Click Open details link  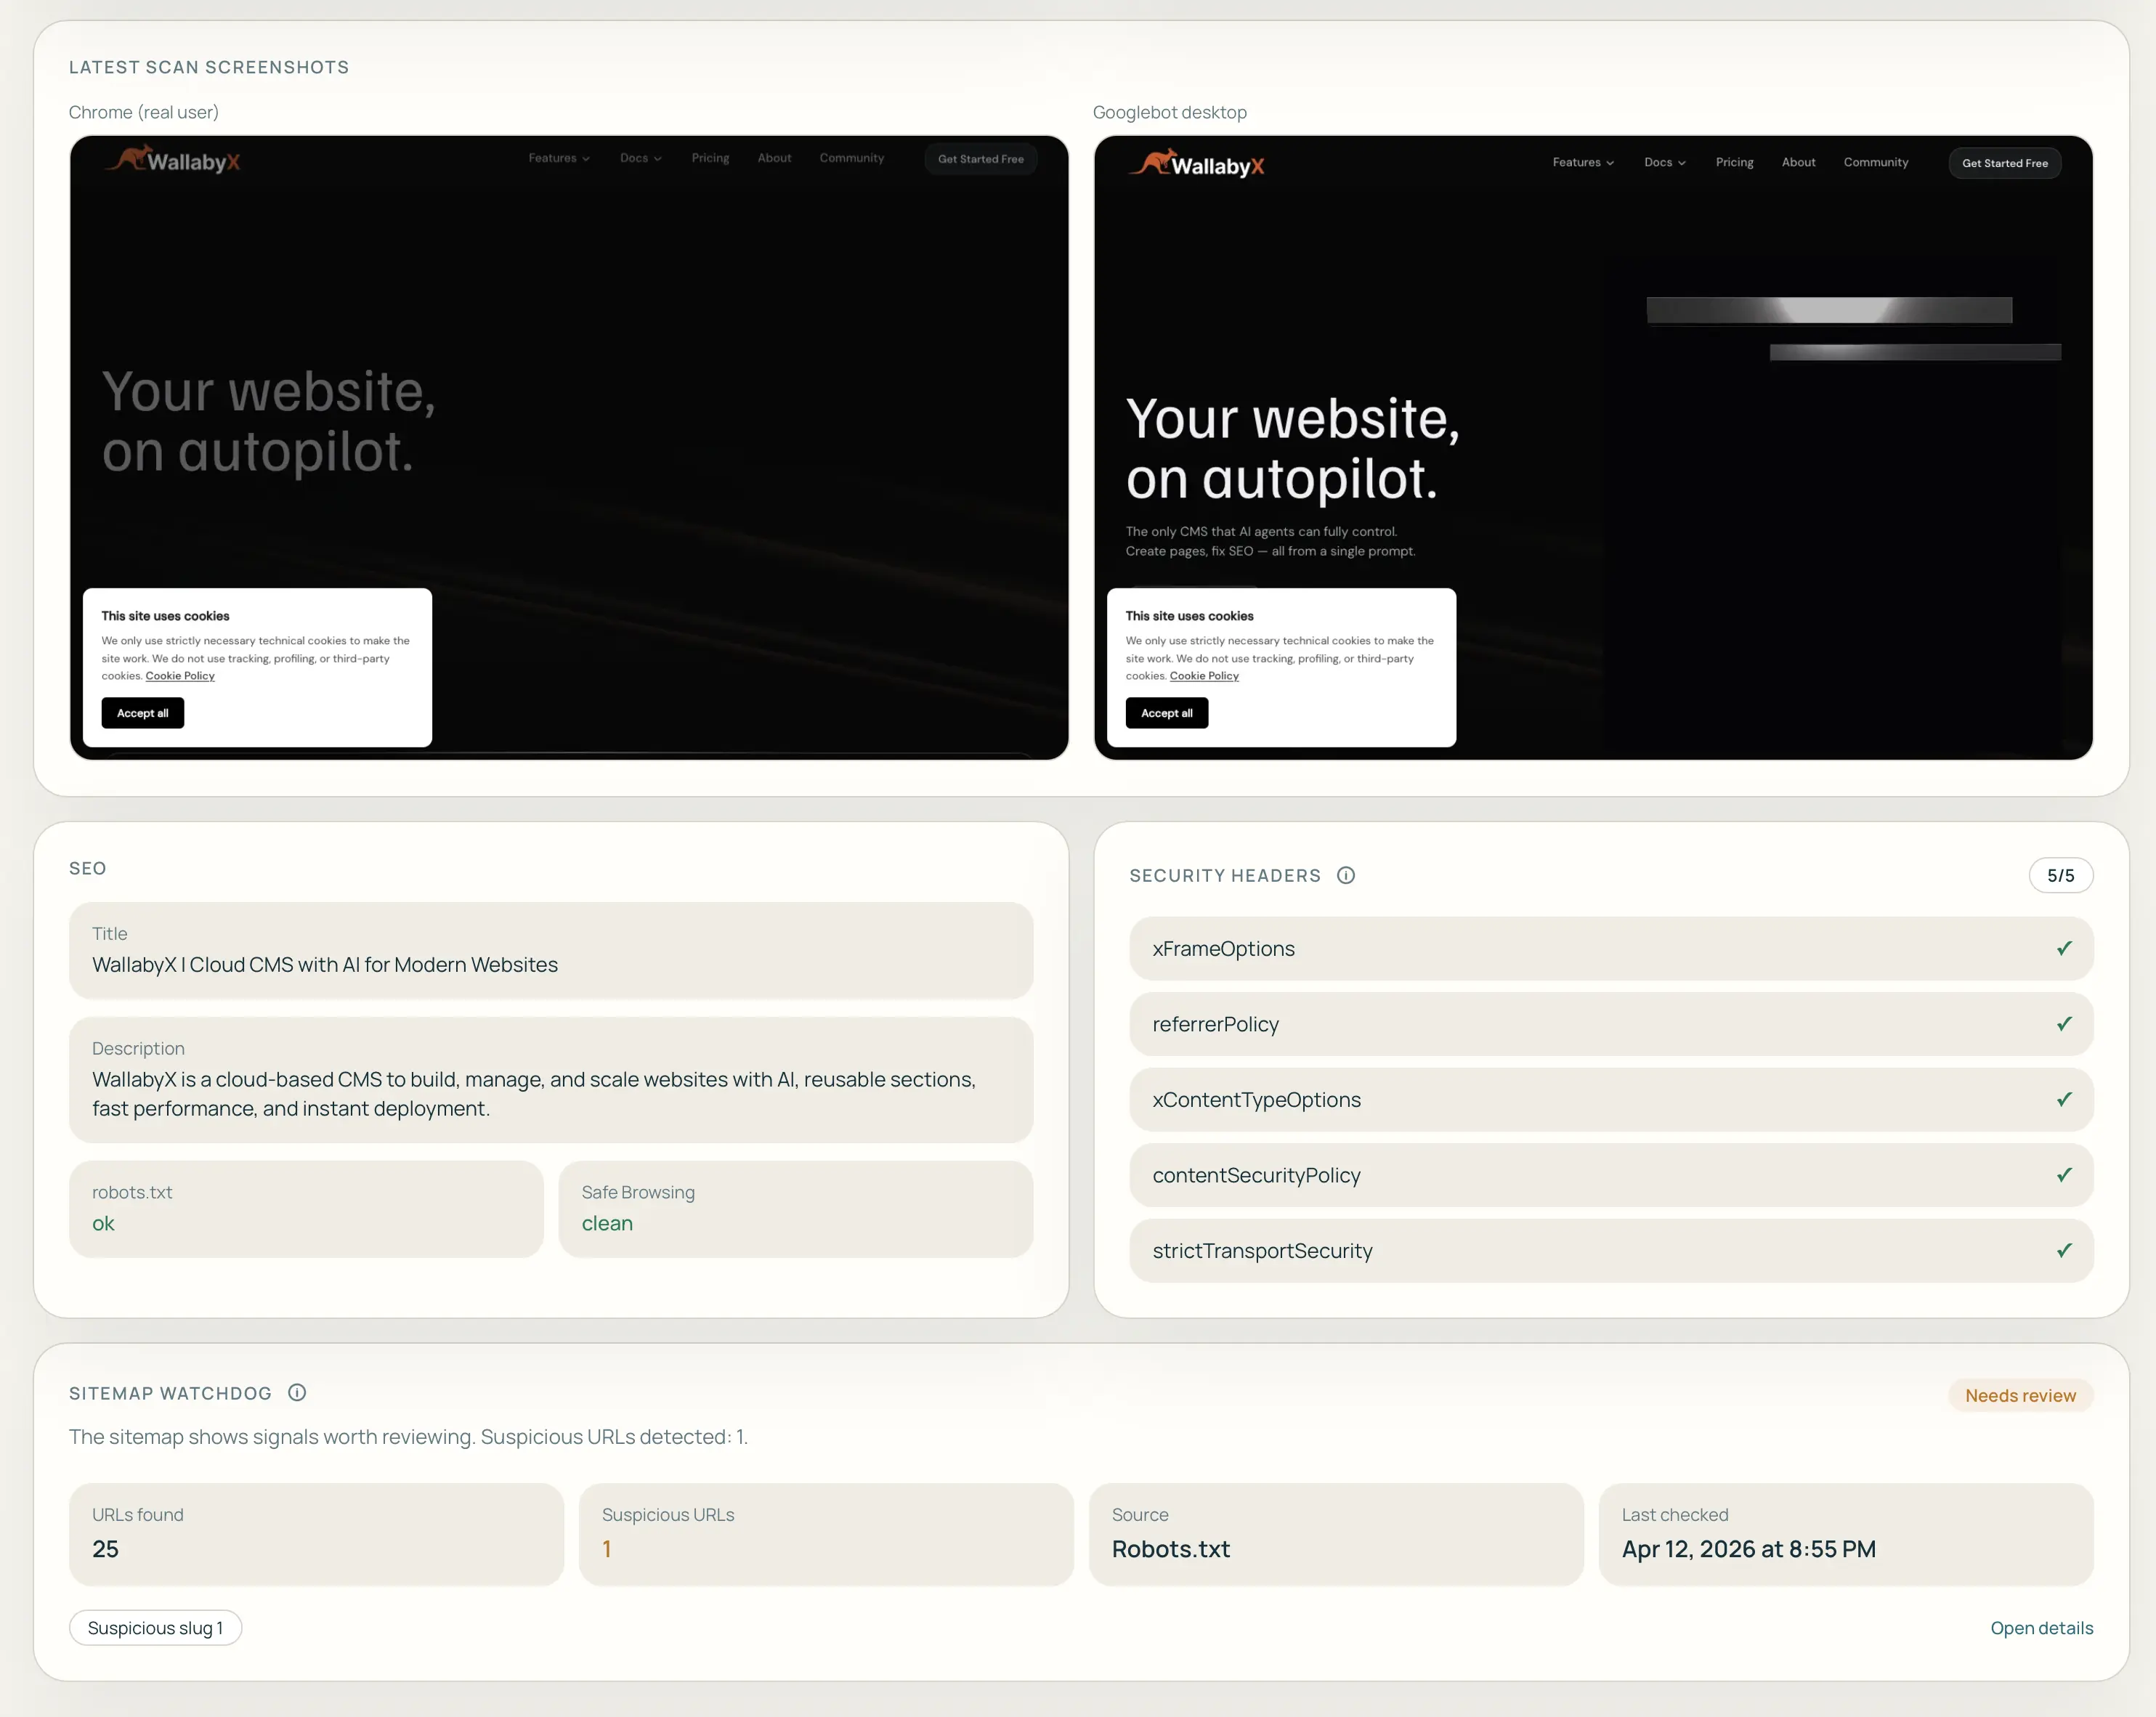[2041, 1628]
